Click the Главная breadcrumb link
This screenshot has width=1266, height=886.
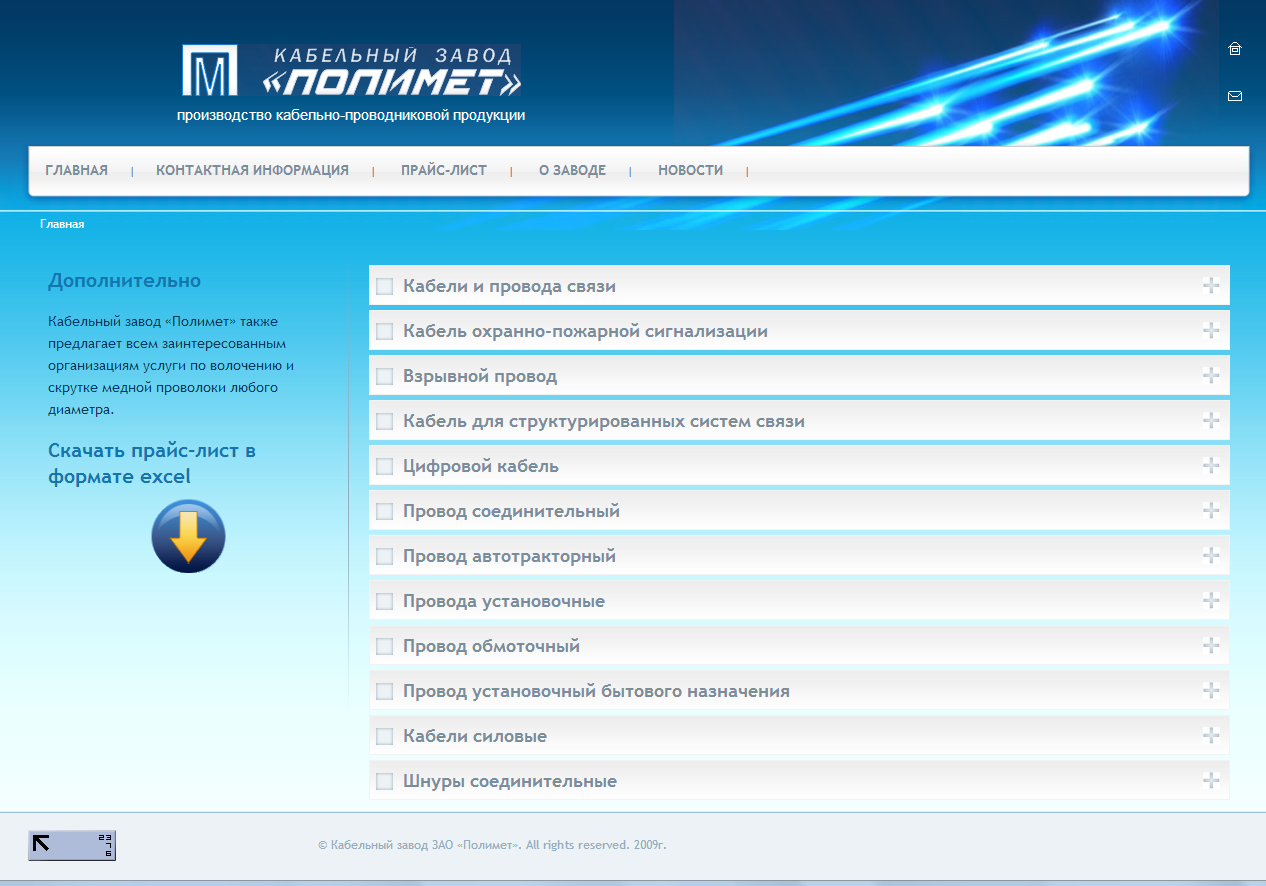click(x=62, y=225)
